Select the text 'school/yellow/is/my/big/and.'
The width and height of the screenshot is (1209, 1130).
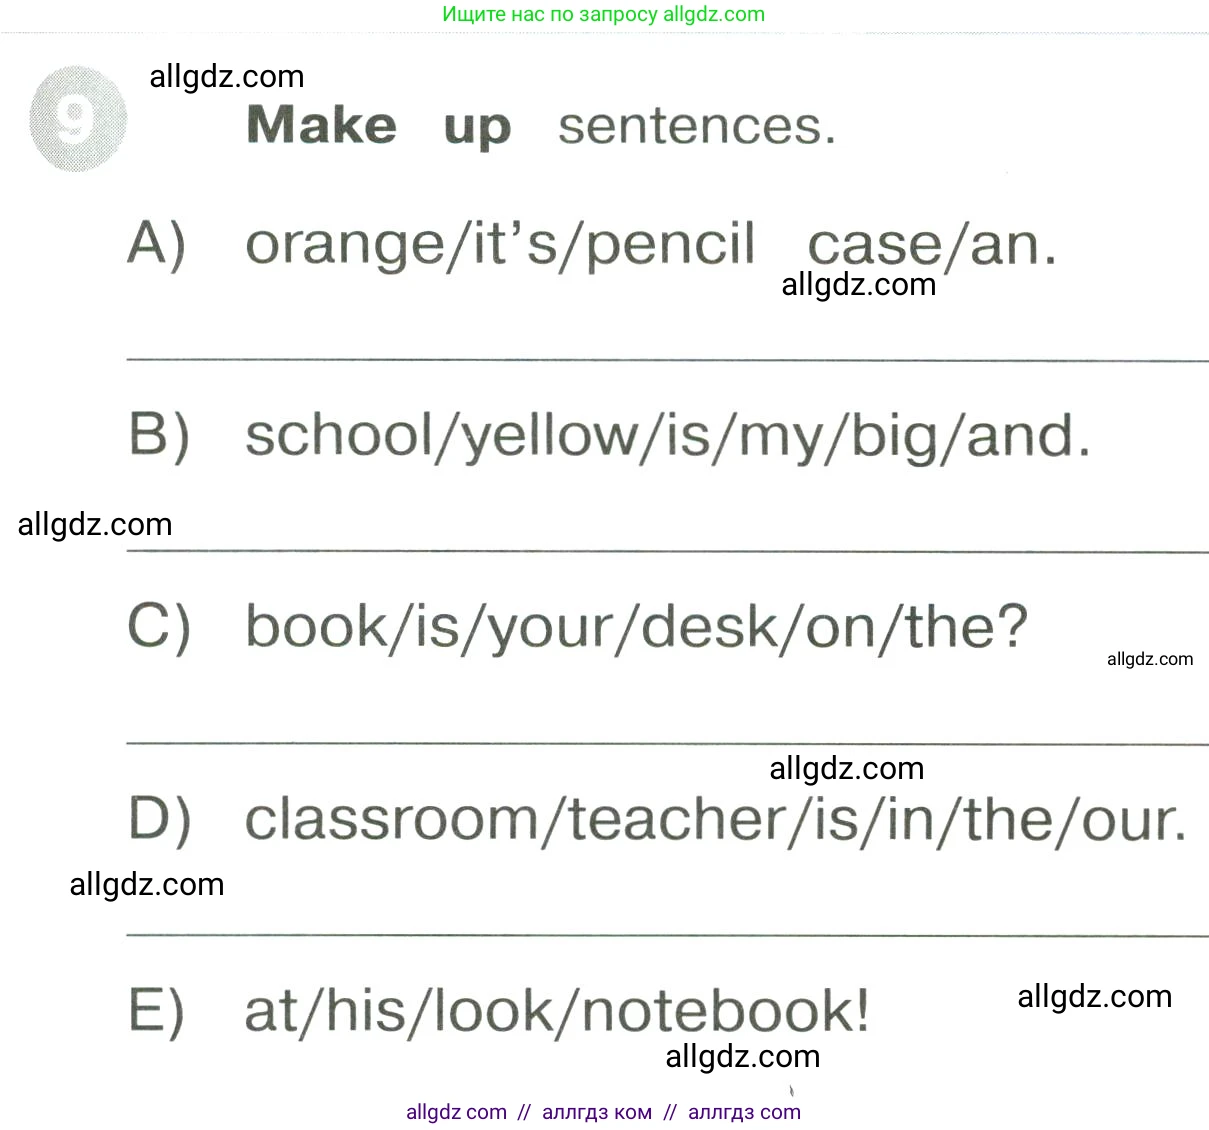[667, 436]
